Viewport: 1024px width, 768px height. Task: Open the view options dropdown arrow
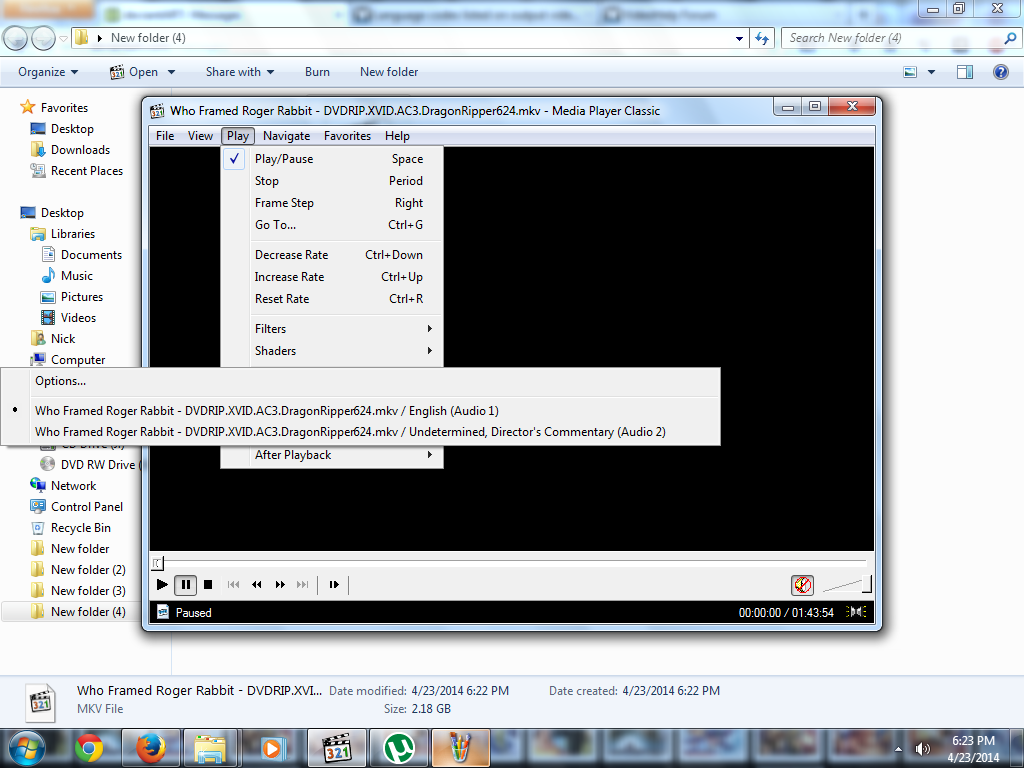point(931,72)
